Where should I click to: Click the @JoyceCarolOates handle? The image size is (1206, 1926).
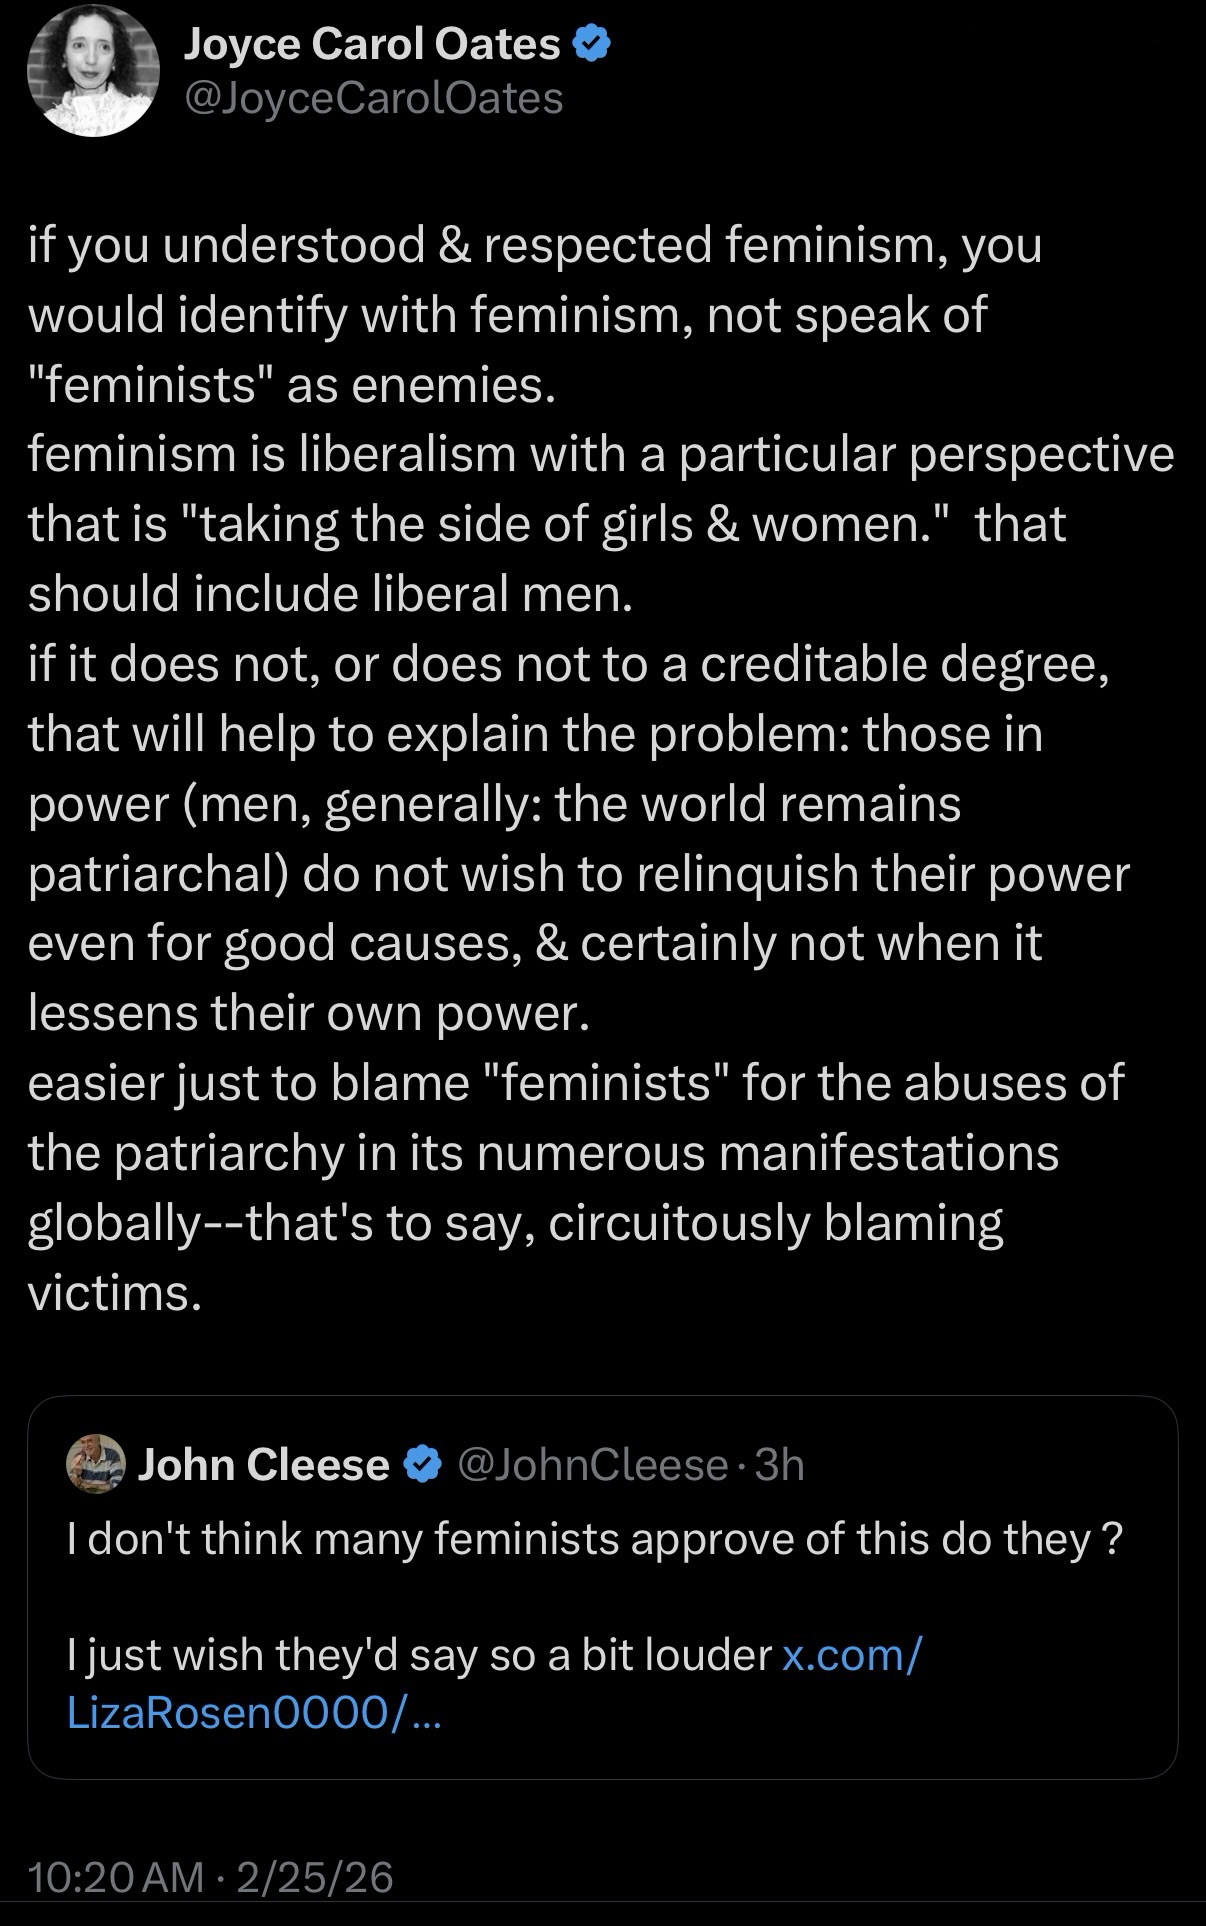374,98
